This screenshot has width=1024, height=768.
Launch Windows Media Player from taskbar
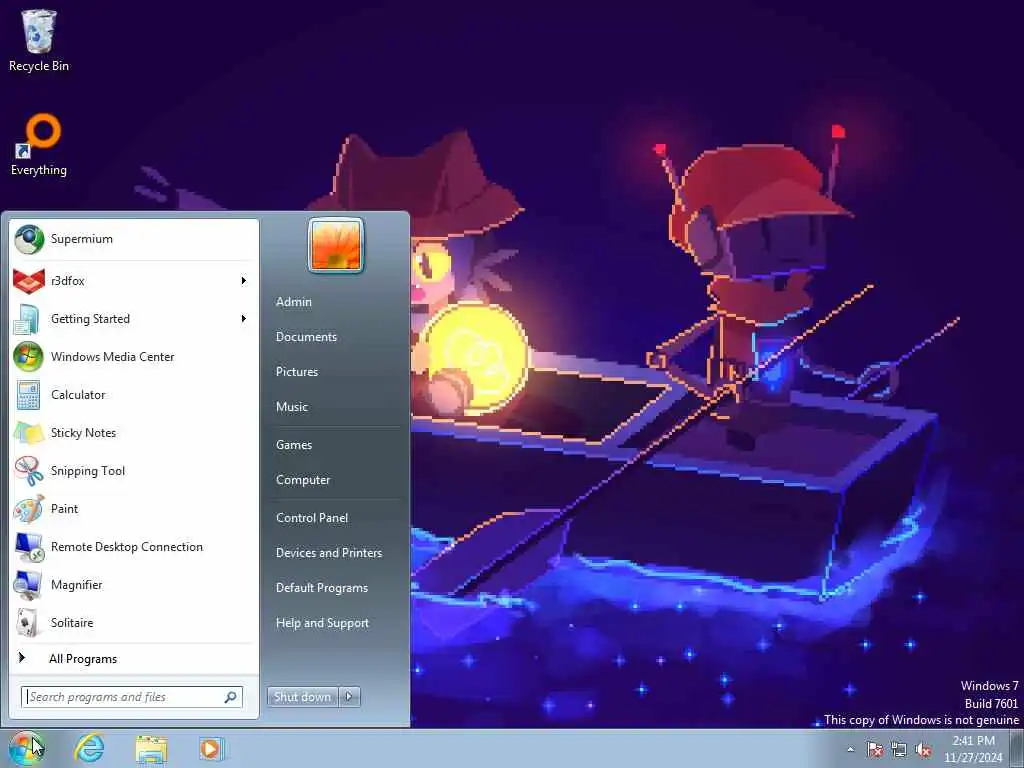coord(211,748)
